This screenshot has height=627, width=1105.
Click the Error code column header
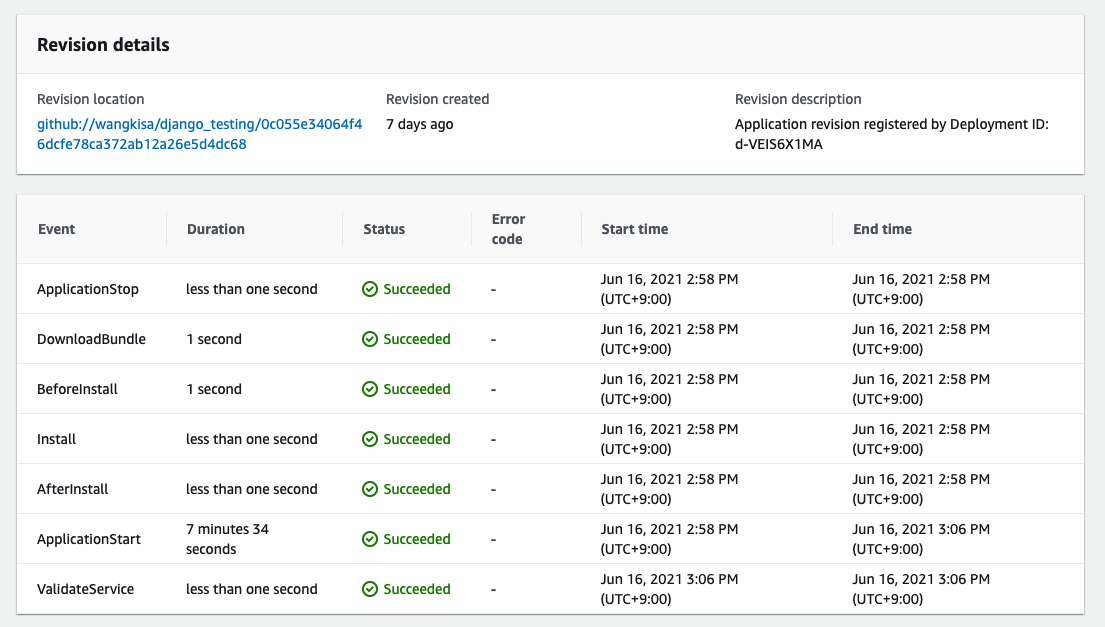(x=508, y=229)
